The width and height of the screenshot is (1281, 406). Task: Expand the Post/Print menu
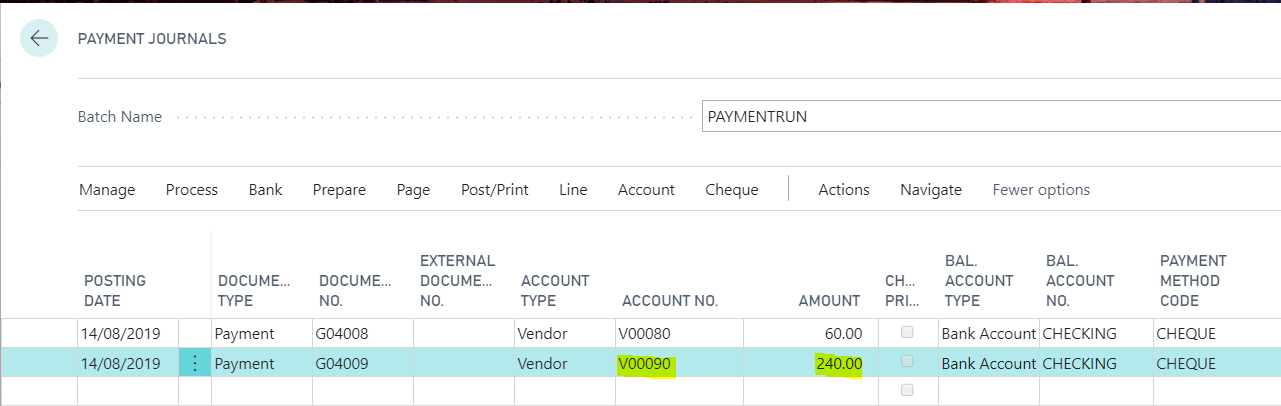click(x=494, y=190)
